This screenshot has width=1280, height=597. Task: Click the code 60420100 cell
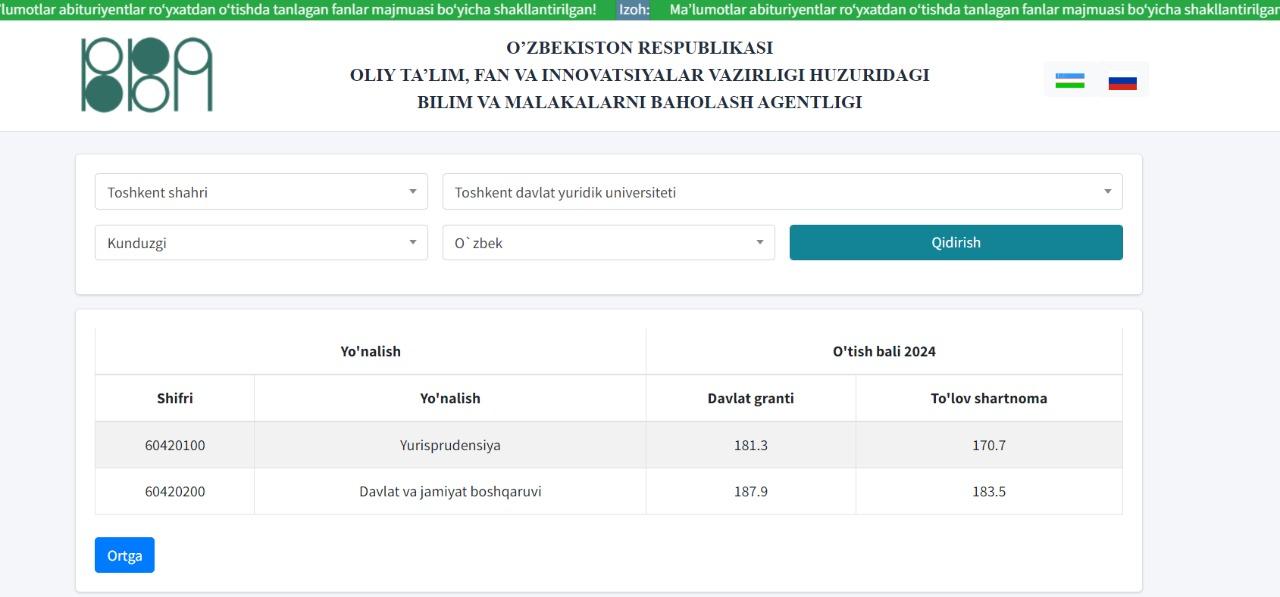[x=175, y=445]
